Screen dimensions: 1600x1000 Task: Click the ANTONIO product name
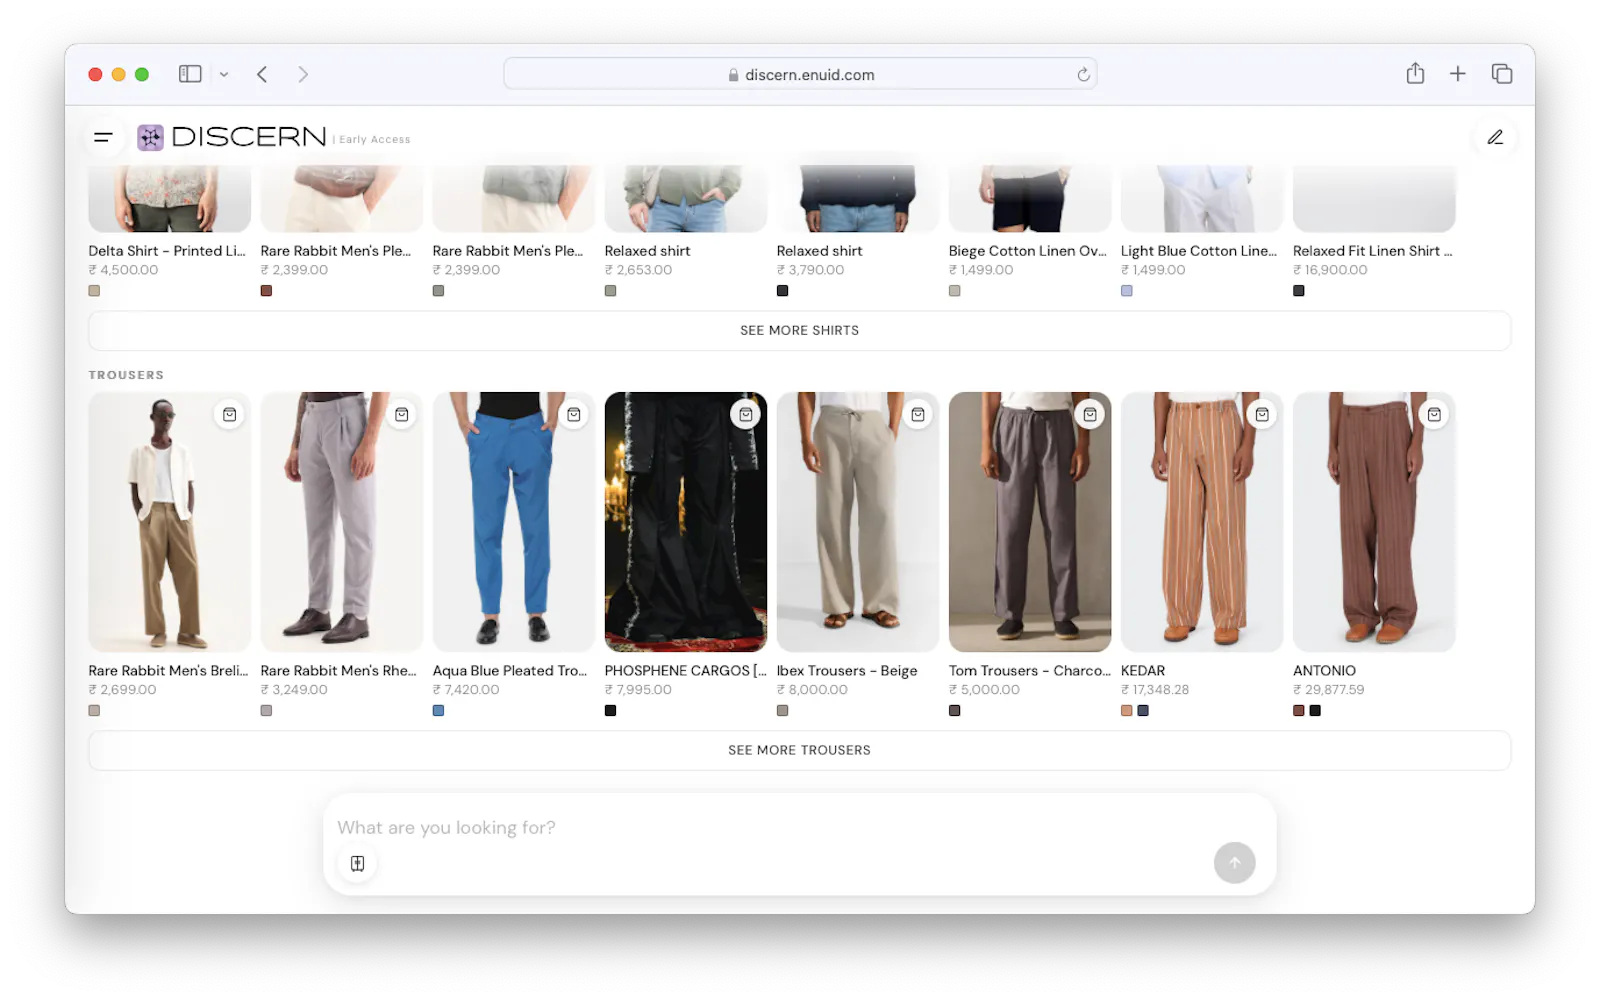(1324, 671)
